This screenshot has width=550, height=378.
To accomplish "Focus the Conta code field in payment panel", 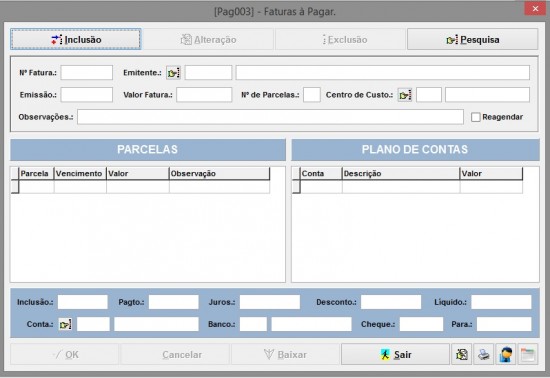I will click(93, 324).
